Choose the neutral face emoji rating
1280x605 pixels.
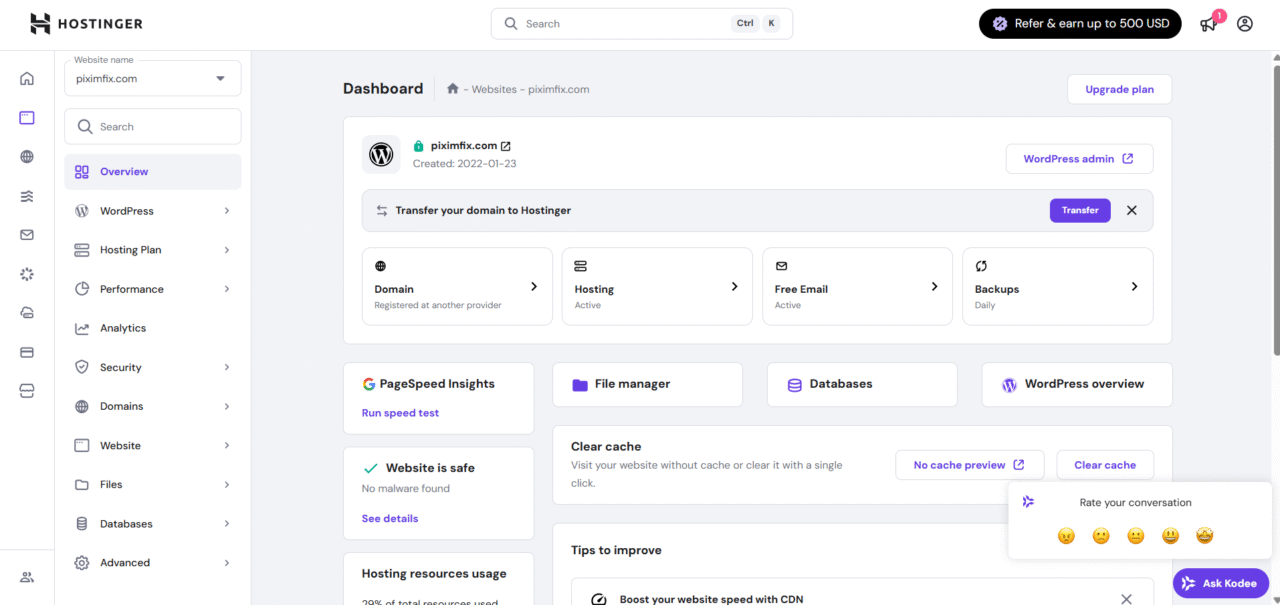click(1136, 536)
